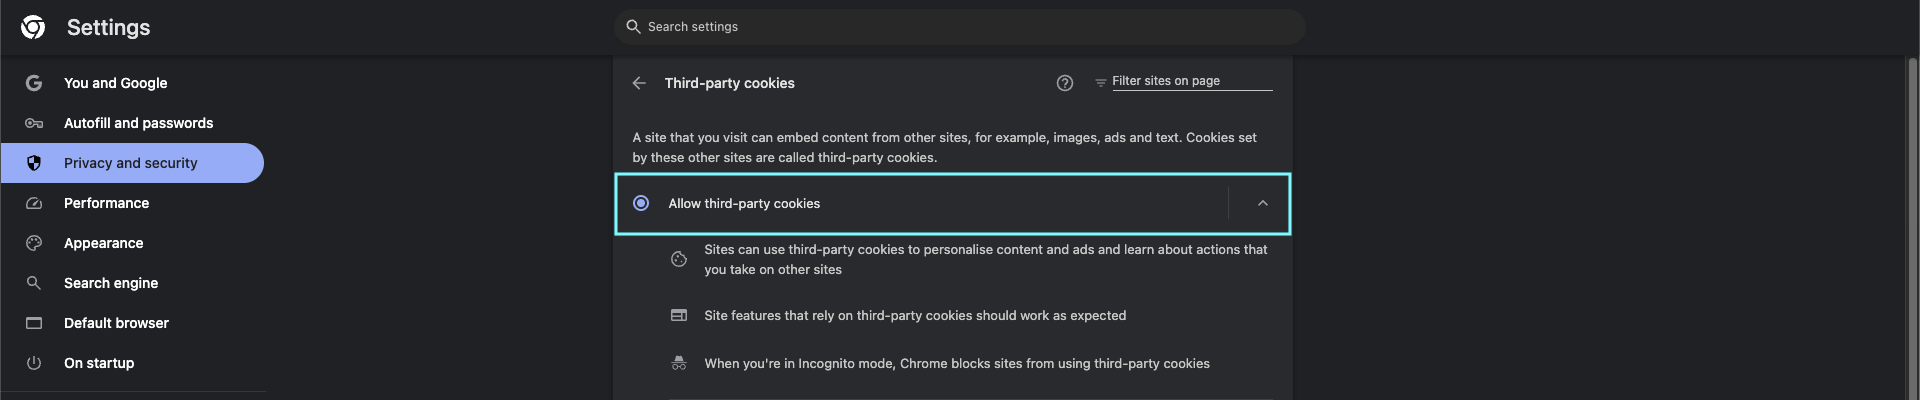Click the back arrow beside Third-party cookies
1920x400 pixels.
point(639,83)
